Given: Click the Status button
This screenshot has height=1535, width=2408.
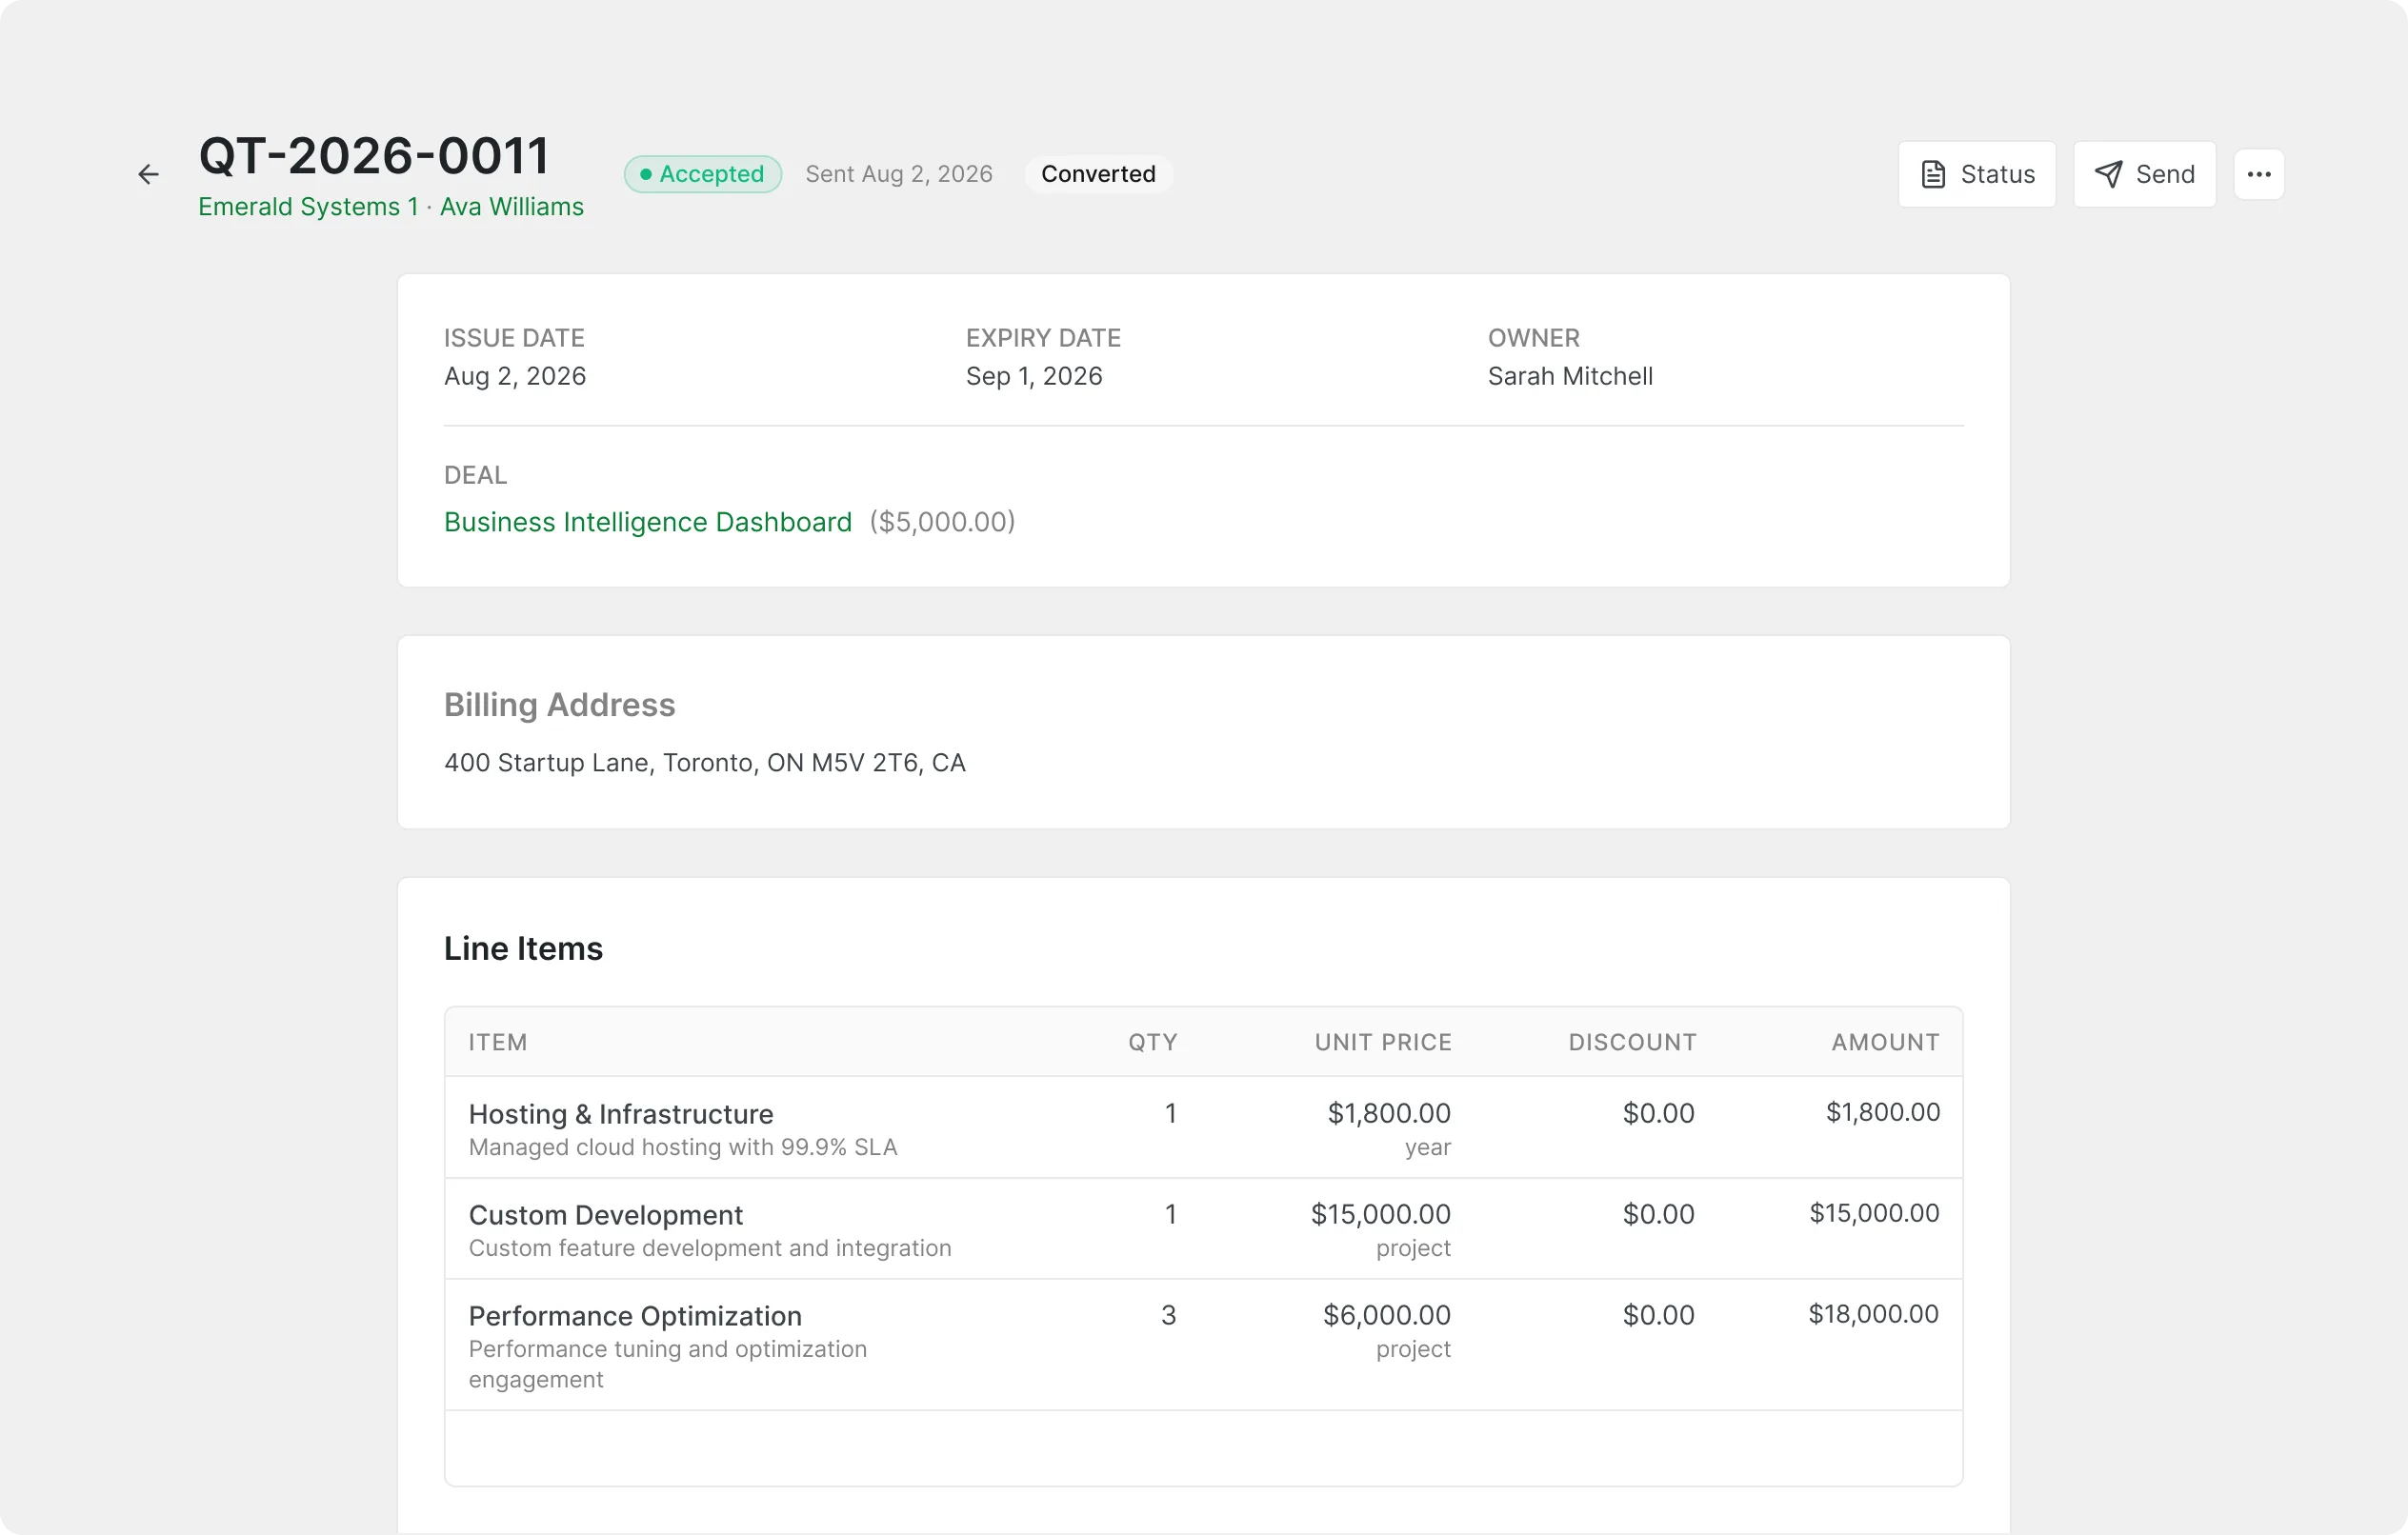Looking at the screenshot, I should point(1977,174).
